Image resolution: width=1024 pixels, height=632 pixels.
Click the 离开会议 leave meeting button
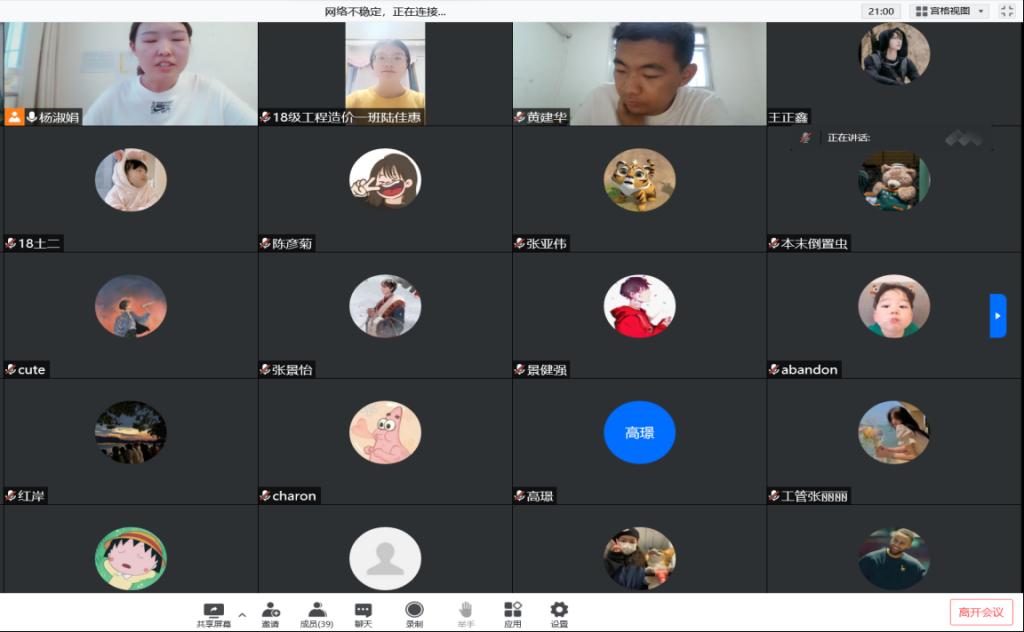981,612
